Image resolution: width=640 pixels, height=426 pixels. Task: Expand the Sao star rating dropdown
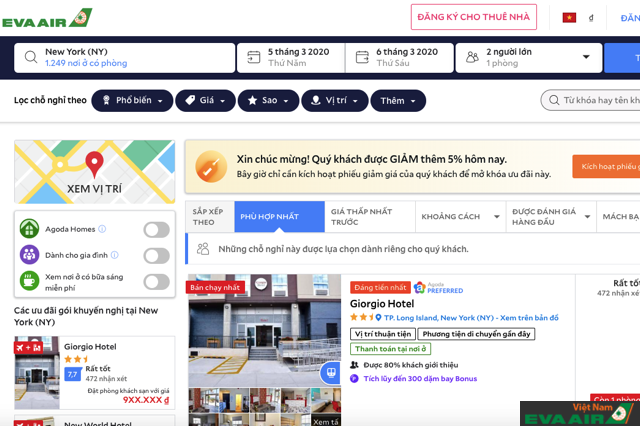tap(268, 100)
